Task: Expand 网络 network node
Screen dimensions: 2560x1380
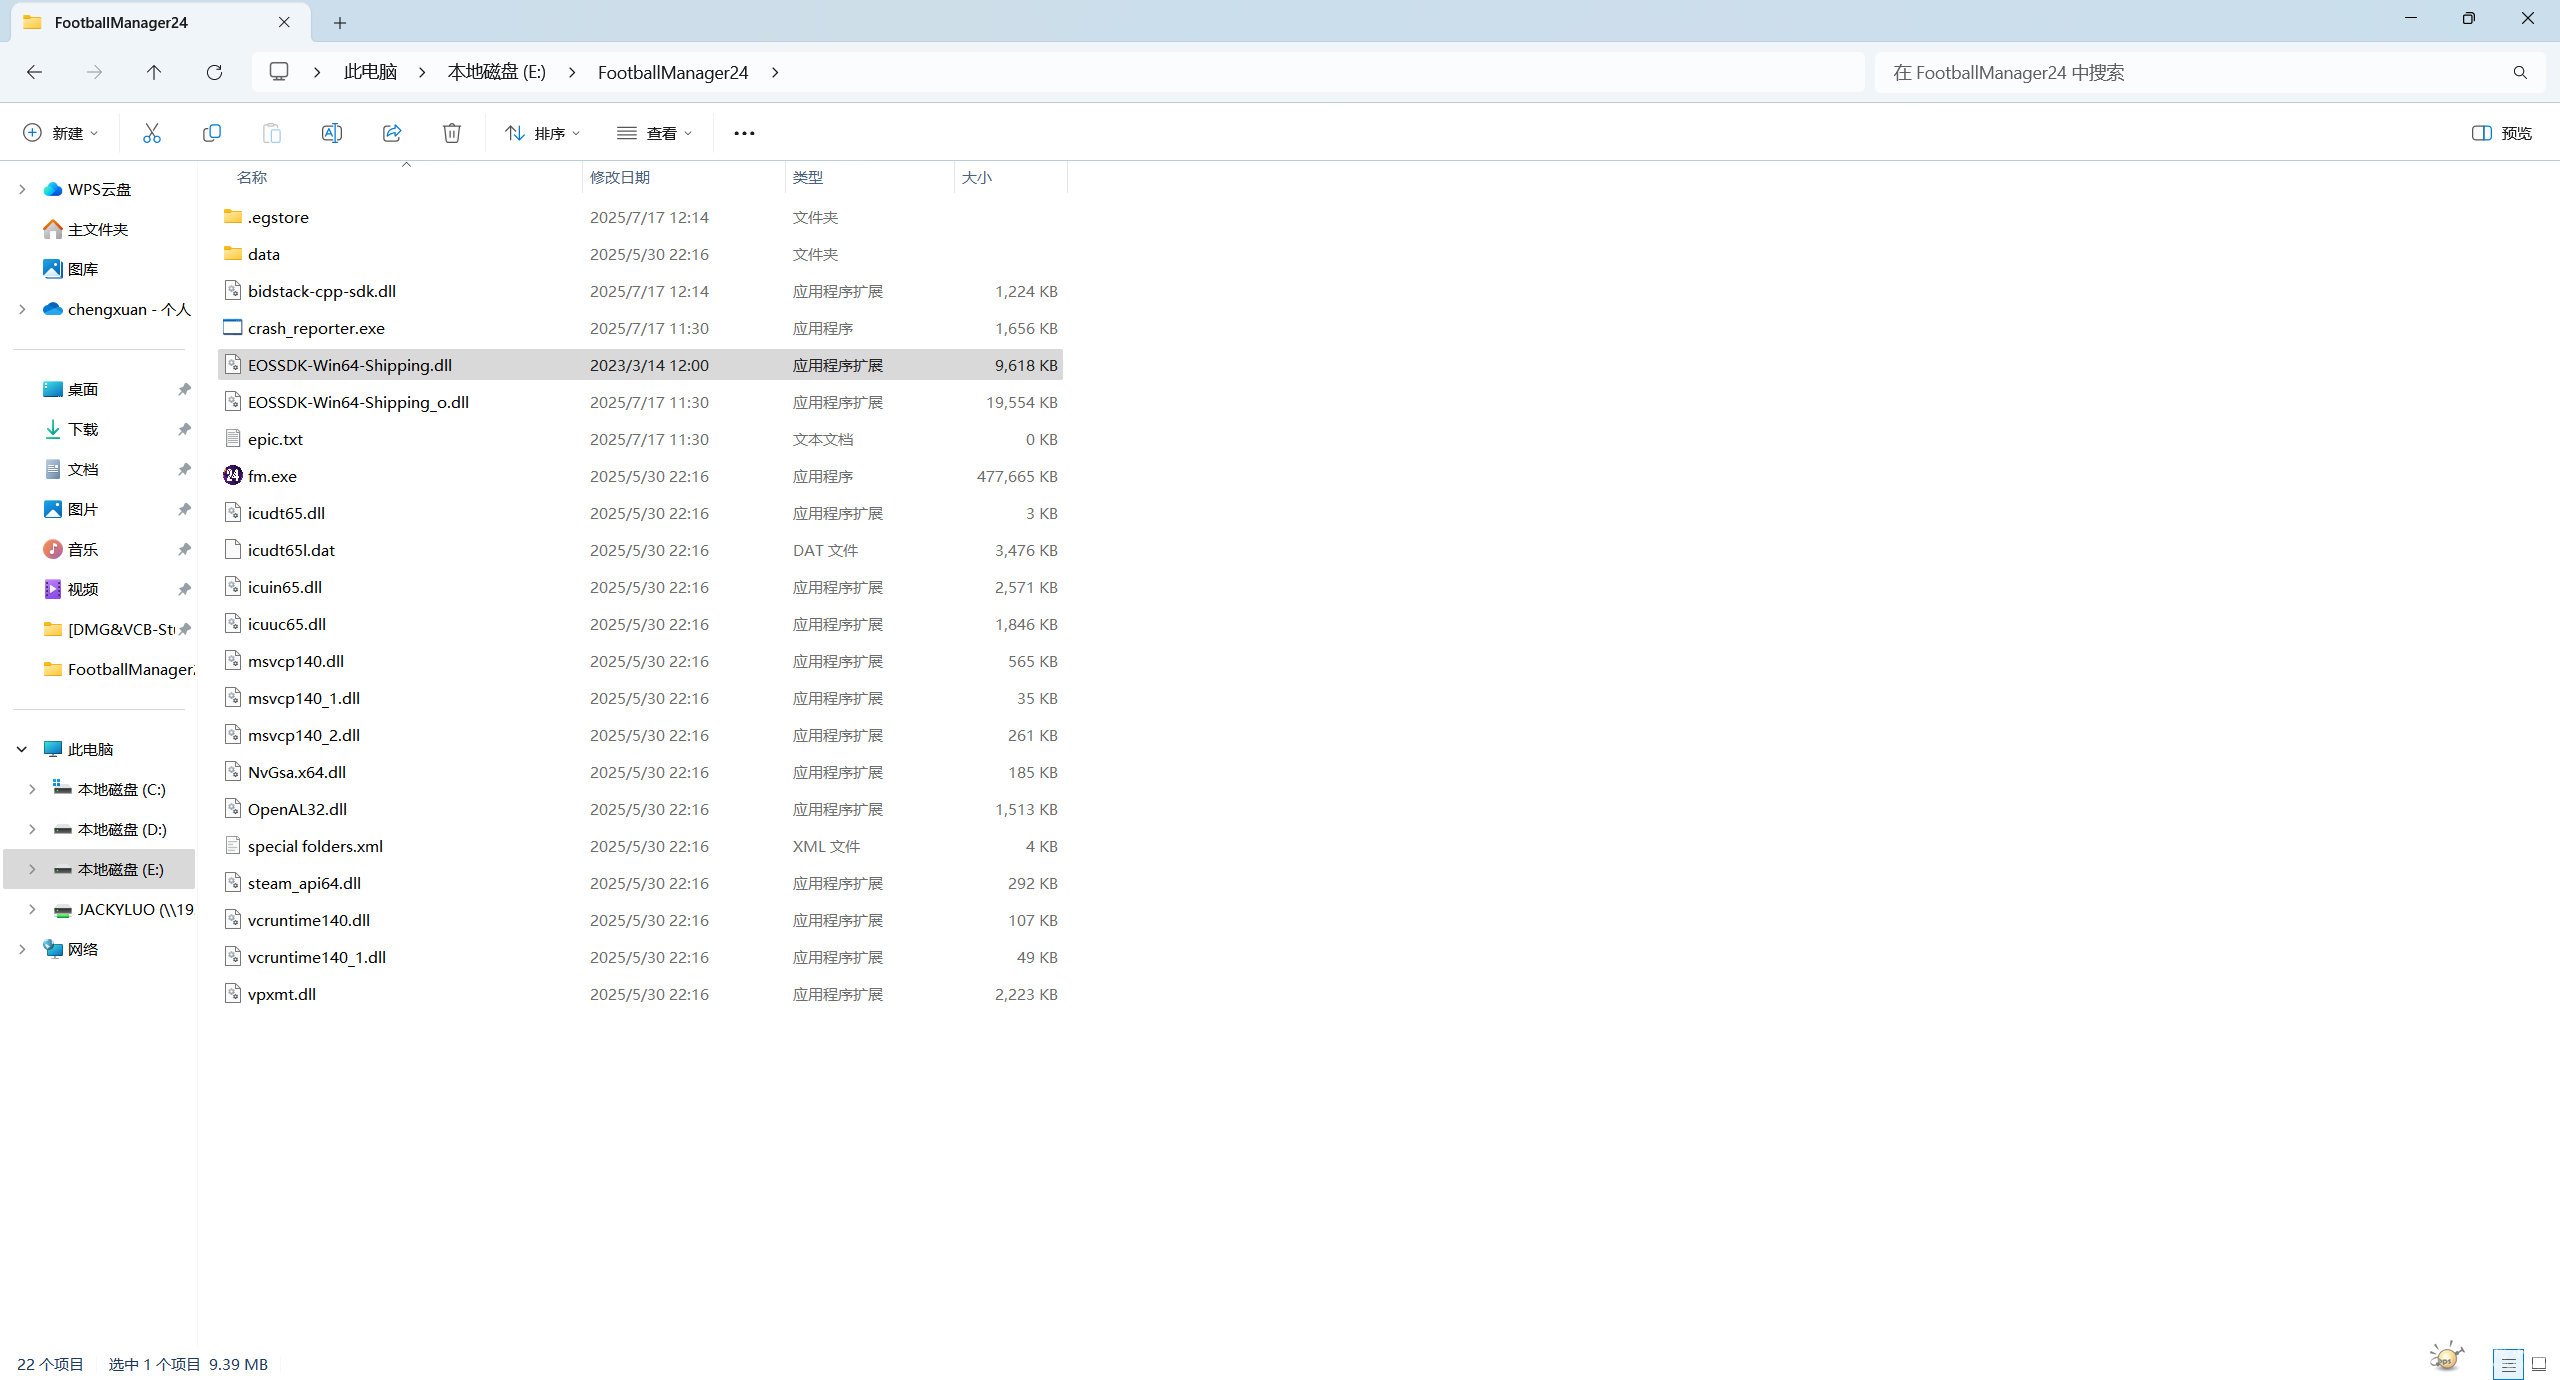Action: click(22, 949)
